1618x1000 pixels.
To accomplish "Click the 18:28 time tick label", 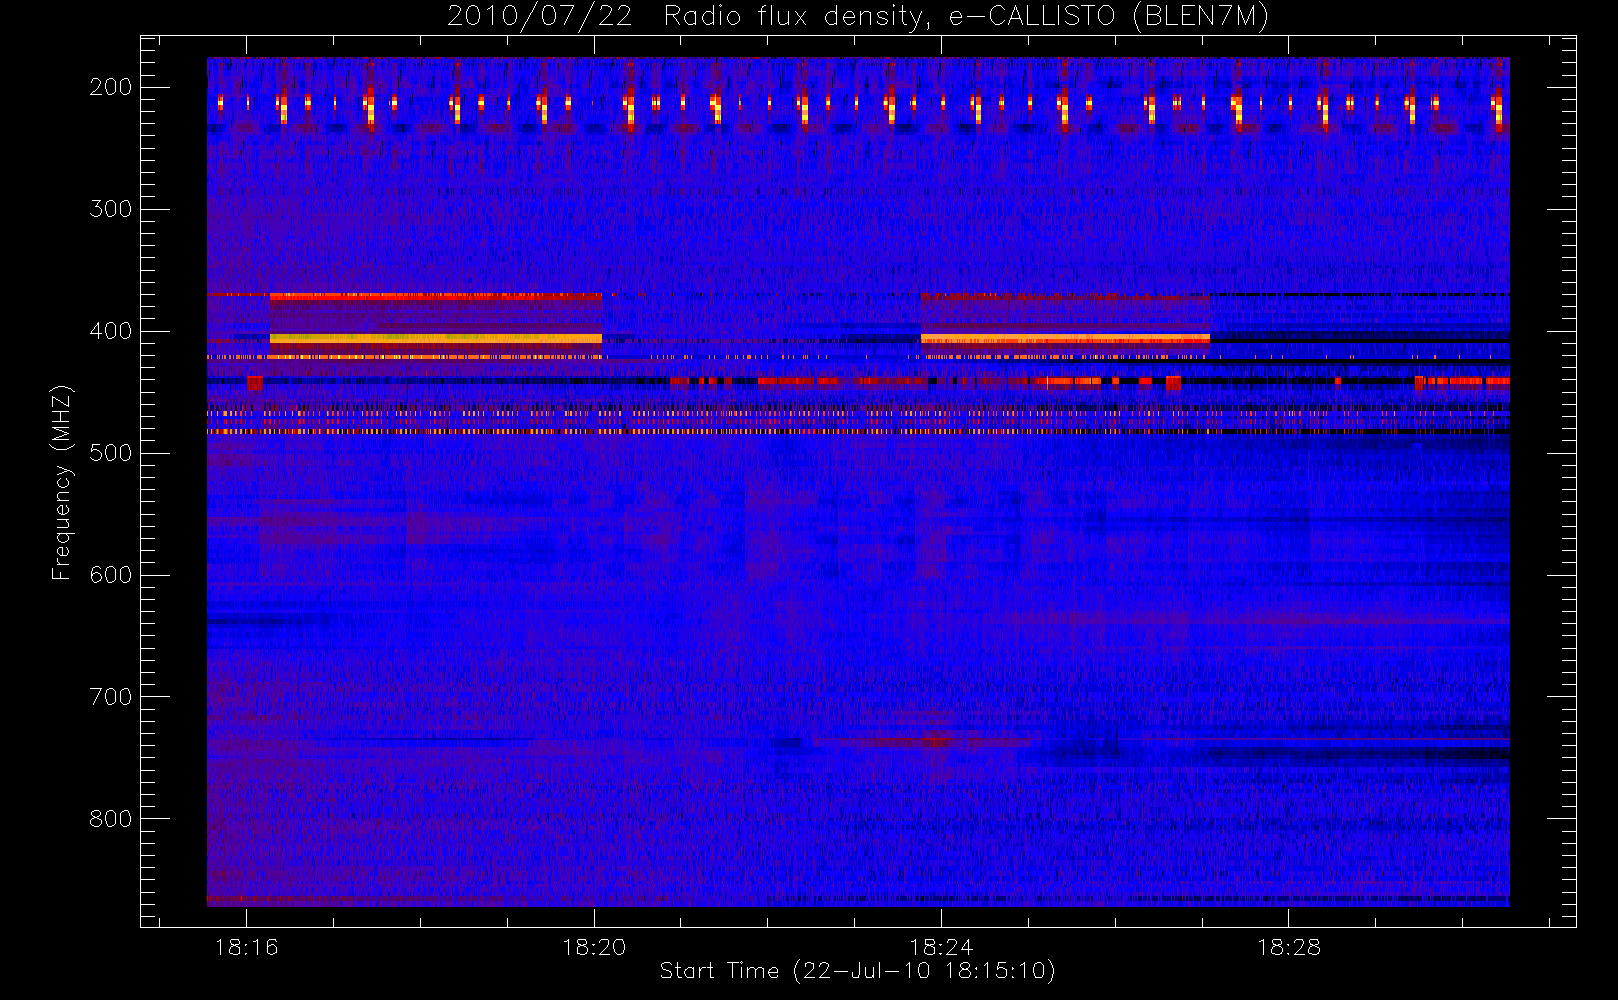I will click(1288, 947).
